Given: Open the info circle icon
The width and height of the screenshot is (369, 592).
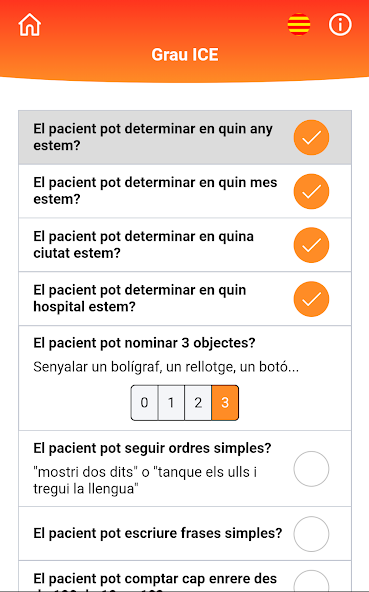Looking at the screenshot, I should pyautogui.click(x=340, y=25).
